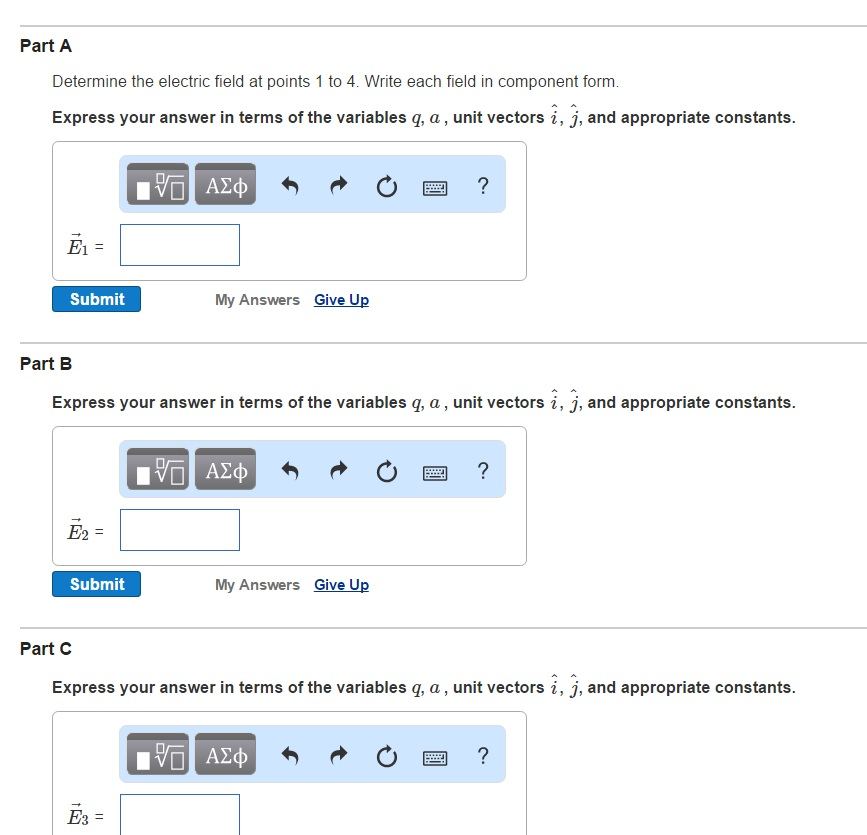Open the Greek symbols ΑΣφ palette in Part A
Viewport: 867px width, 835px height.
224,184
